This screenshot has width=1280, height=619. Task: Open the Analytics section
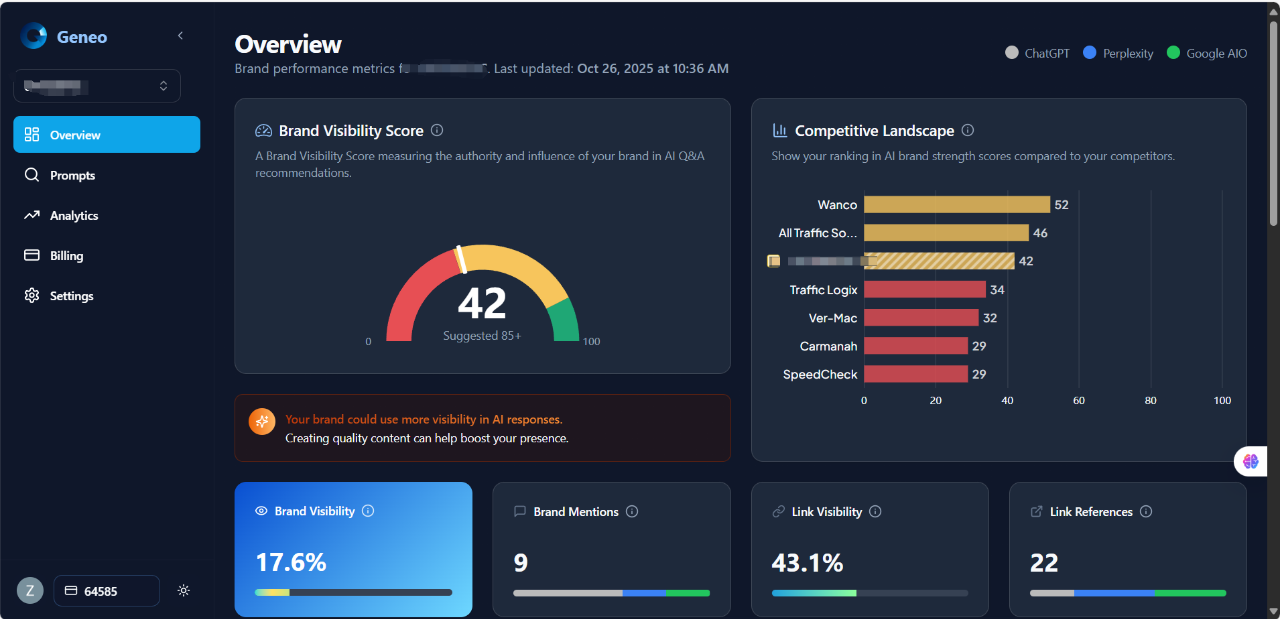(x=74, y=215)
